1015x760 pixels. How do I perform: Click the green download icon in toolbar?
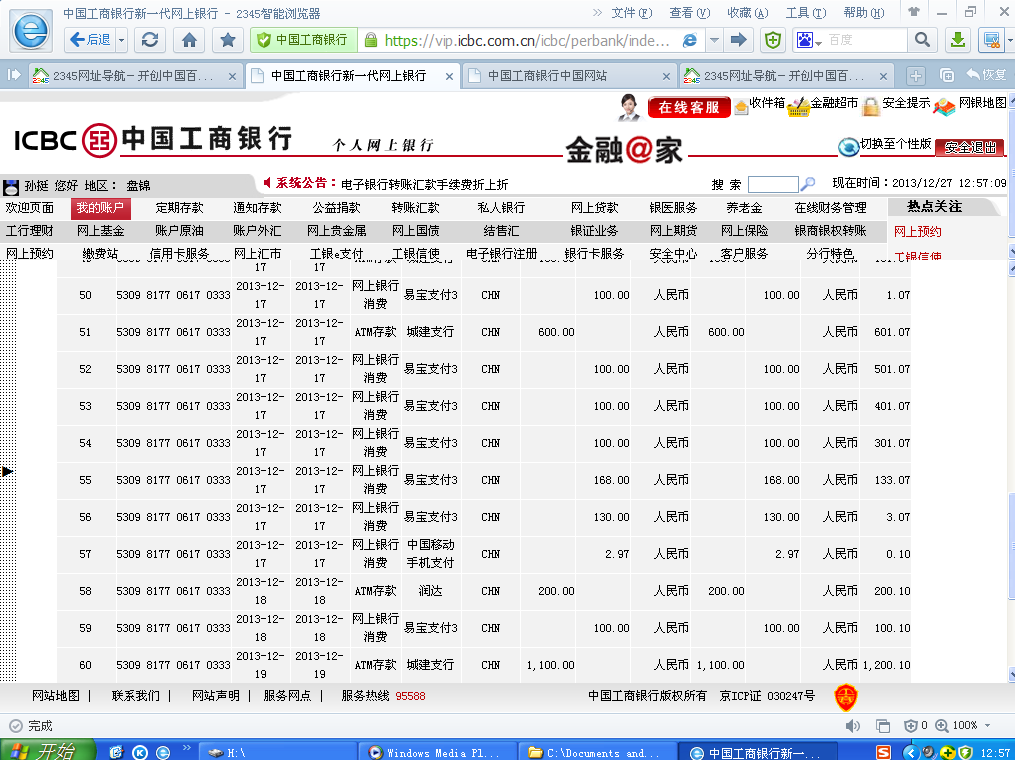point(957,40)
